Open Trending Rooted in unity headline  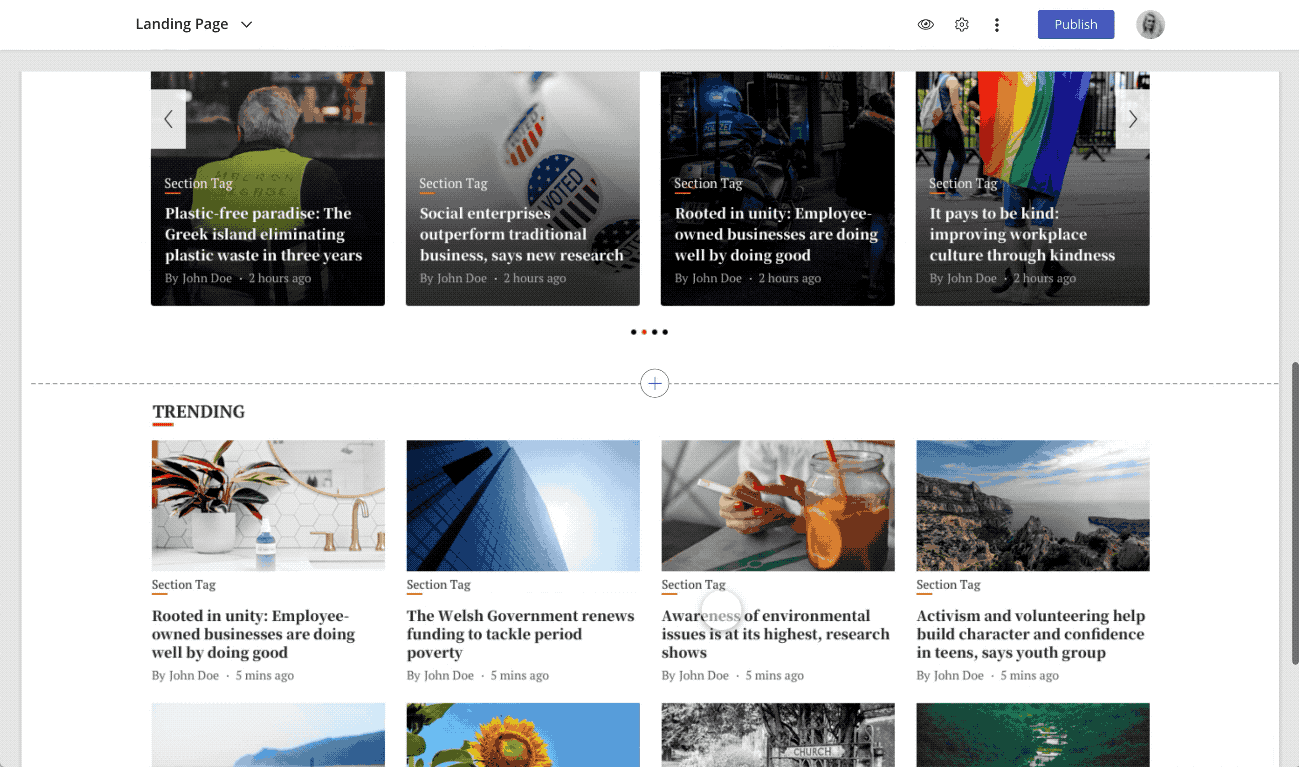coord(253,634)
